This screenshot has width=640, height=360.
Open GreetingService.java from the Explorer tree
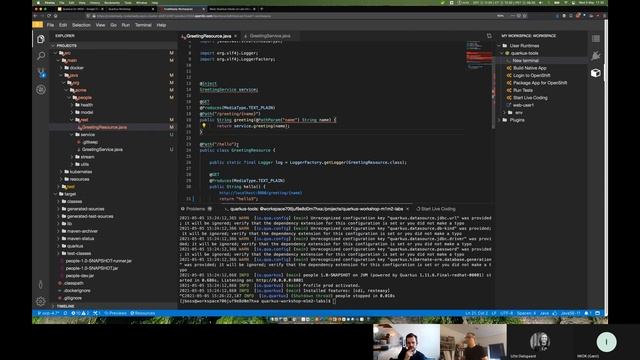[102, 149]
